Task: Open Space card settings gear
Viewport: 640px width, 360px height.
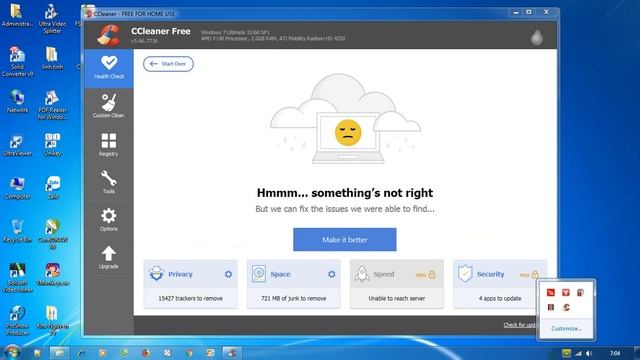Action: (x=332, y=274)
